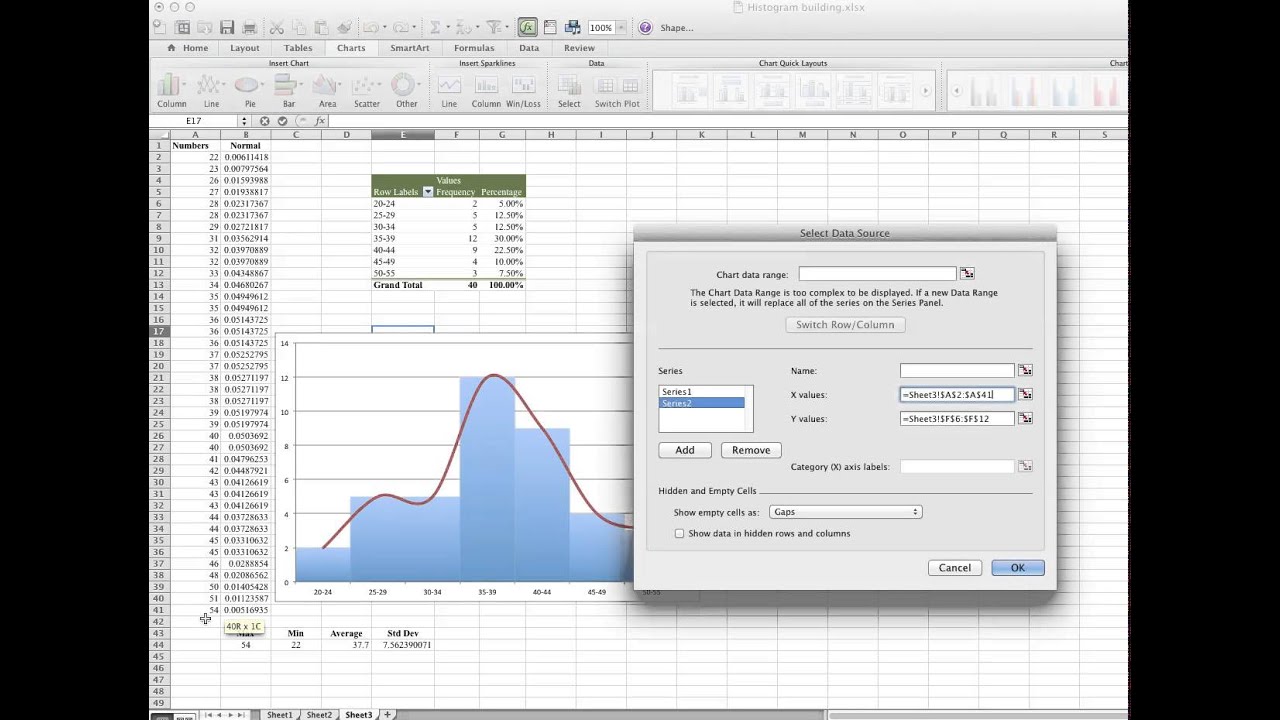Open the 100% zoom dropdown
Screen dimensions: 1280x720
pyautogui.click(x=621, y=27)
